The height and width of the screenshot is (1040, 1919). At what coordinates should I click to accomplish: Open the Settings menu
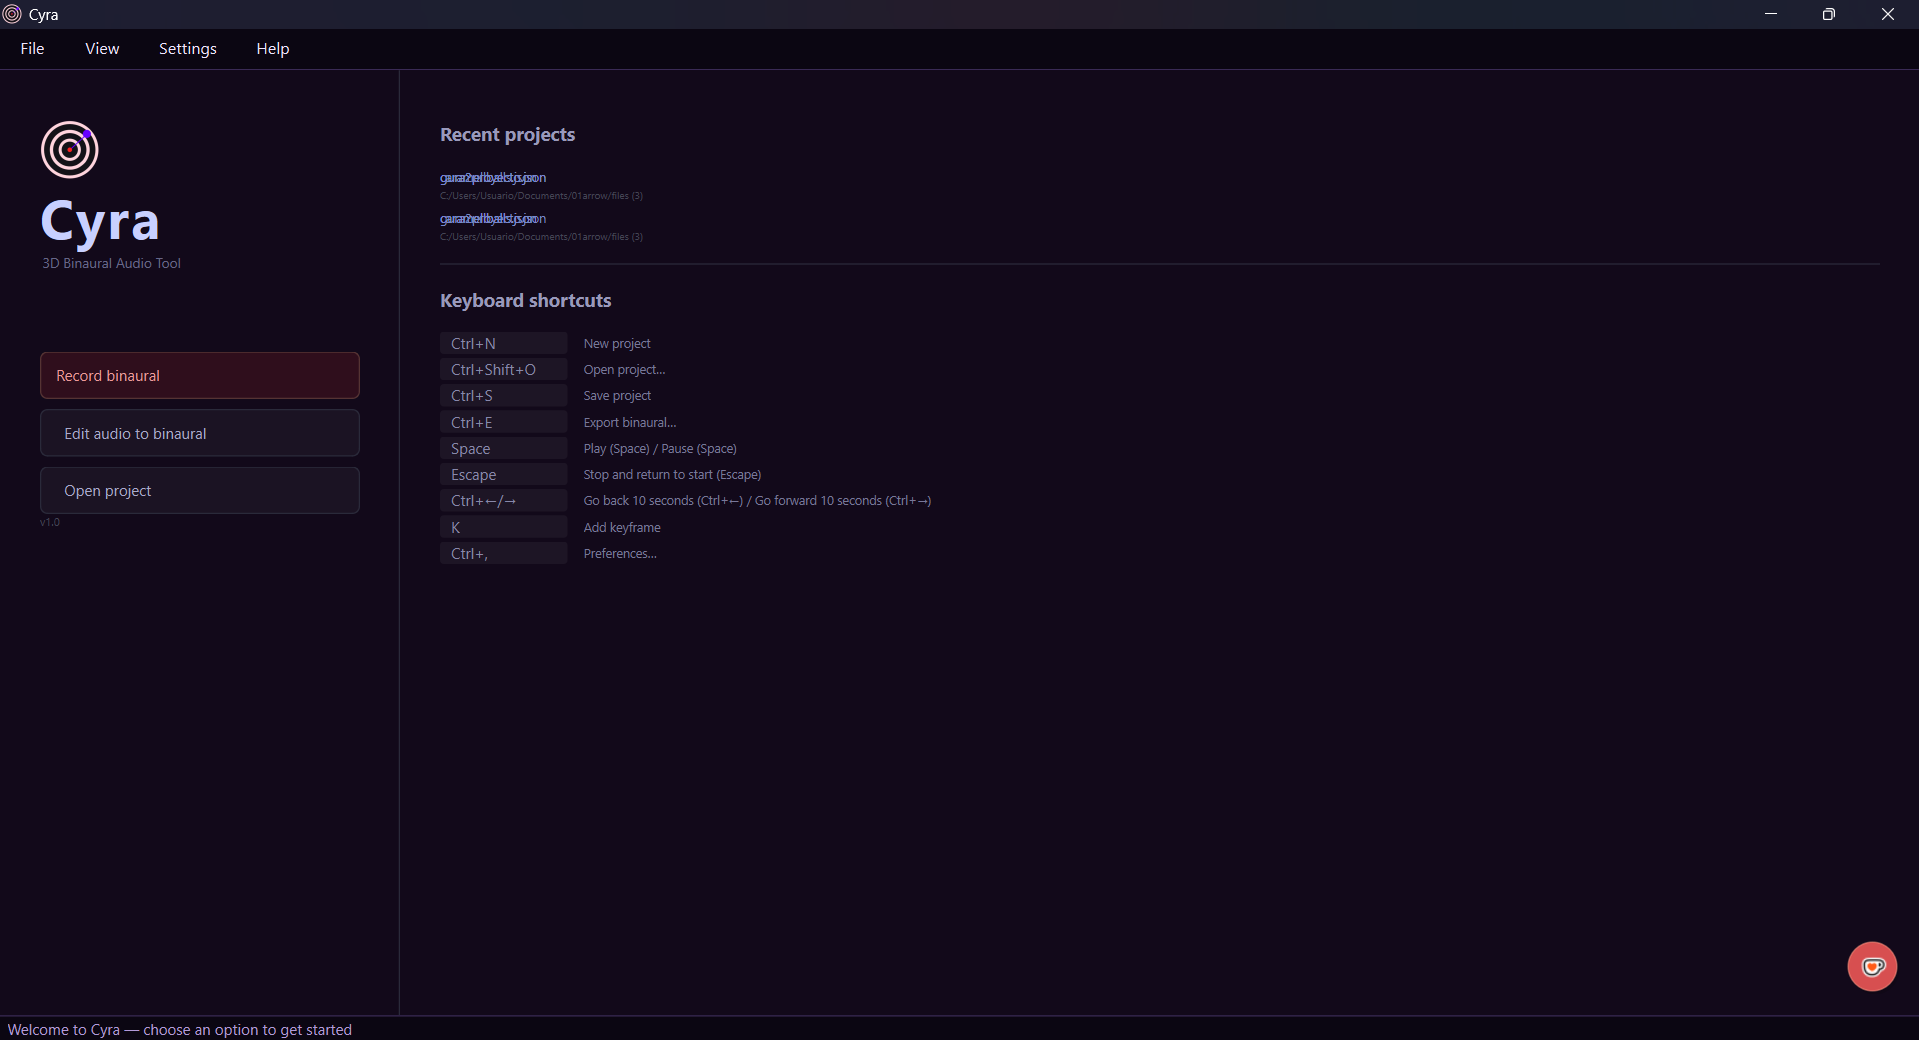point(188,48)
